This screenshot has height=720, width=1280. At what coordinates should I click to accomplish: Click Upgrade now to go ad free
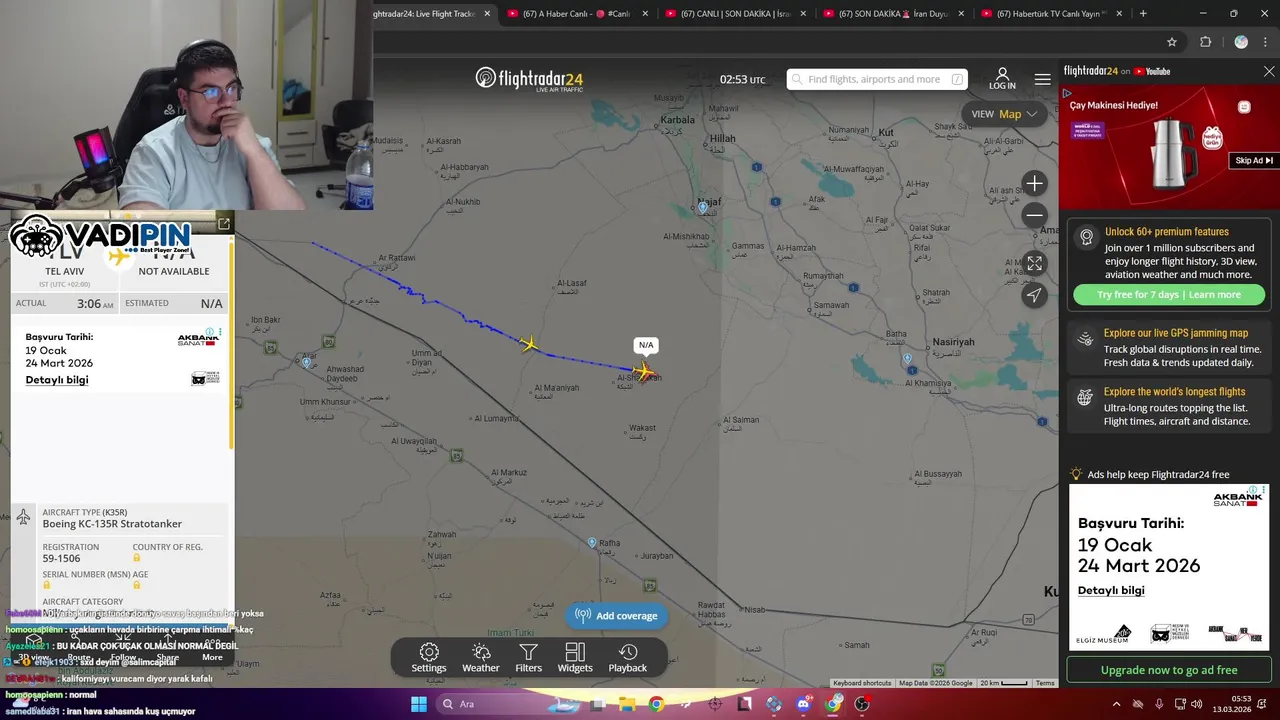1168,670
